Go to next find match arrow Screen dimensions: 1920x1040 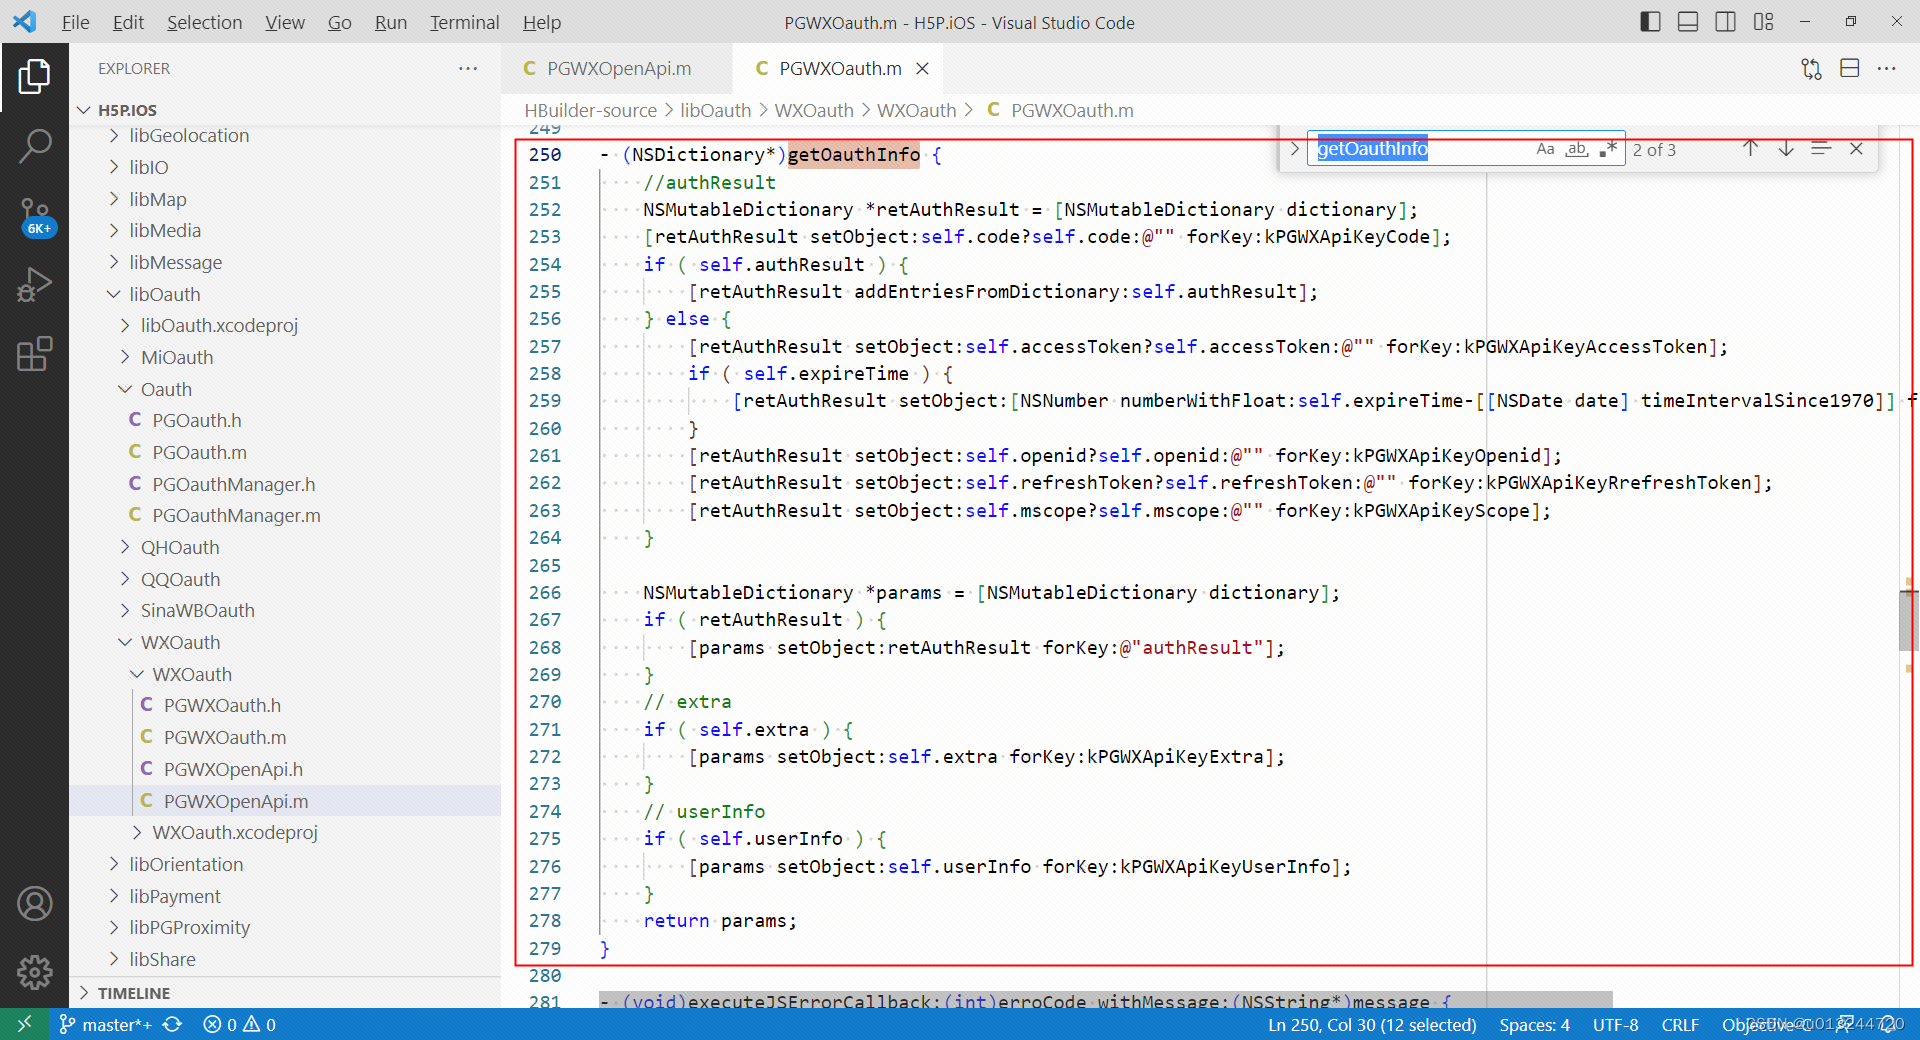tap(1785, 149)
